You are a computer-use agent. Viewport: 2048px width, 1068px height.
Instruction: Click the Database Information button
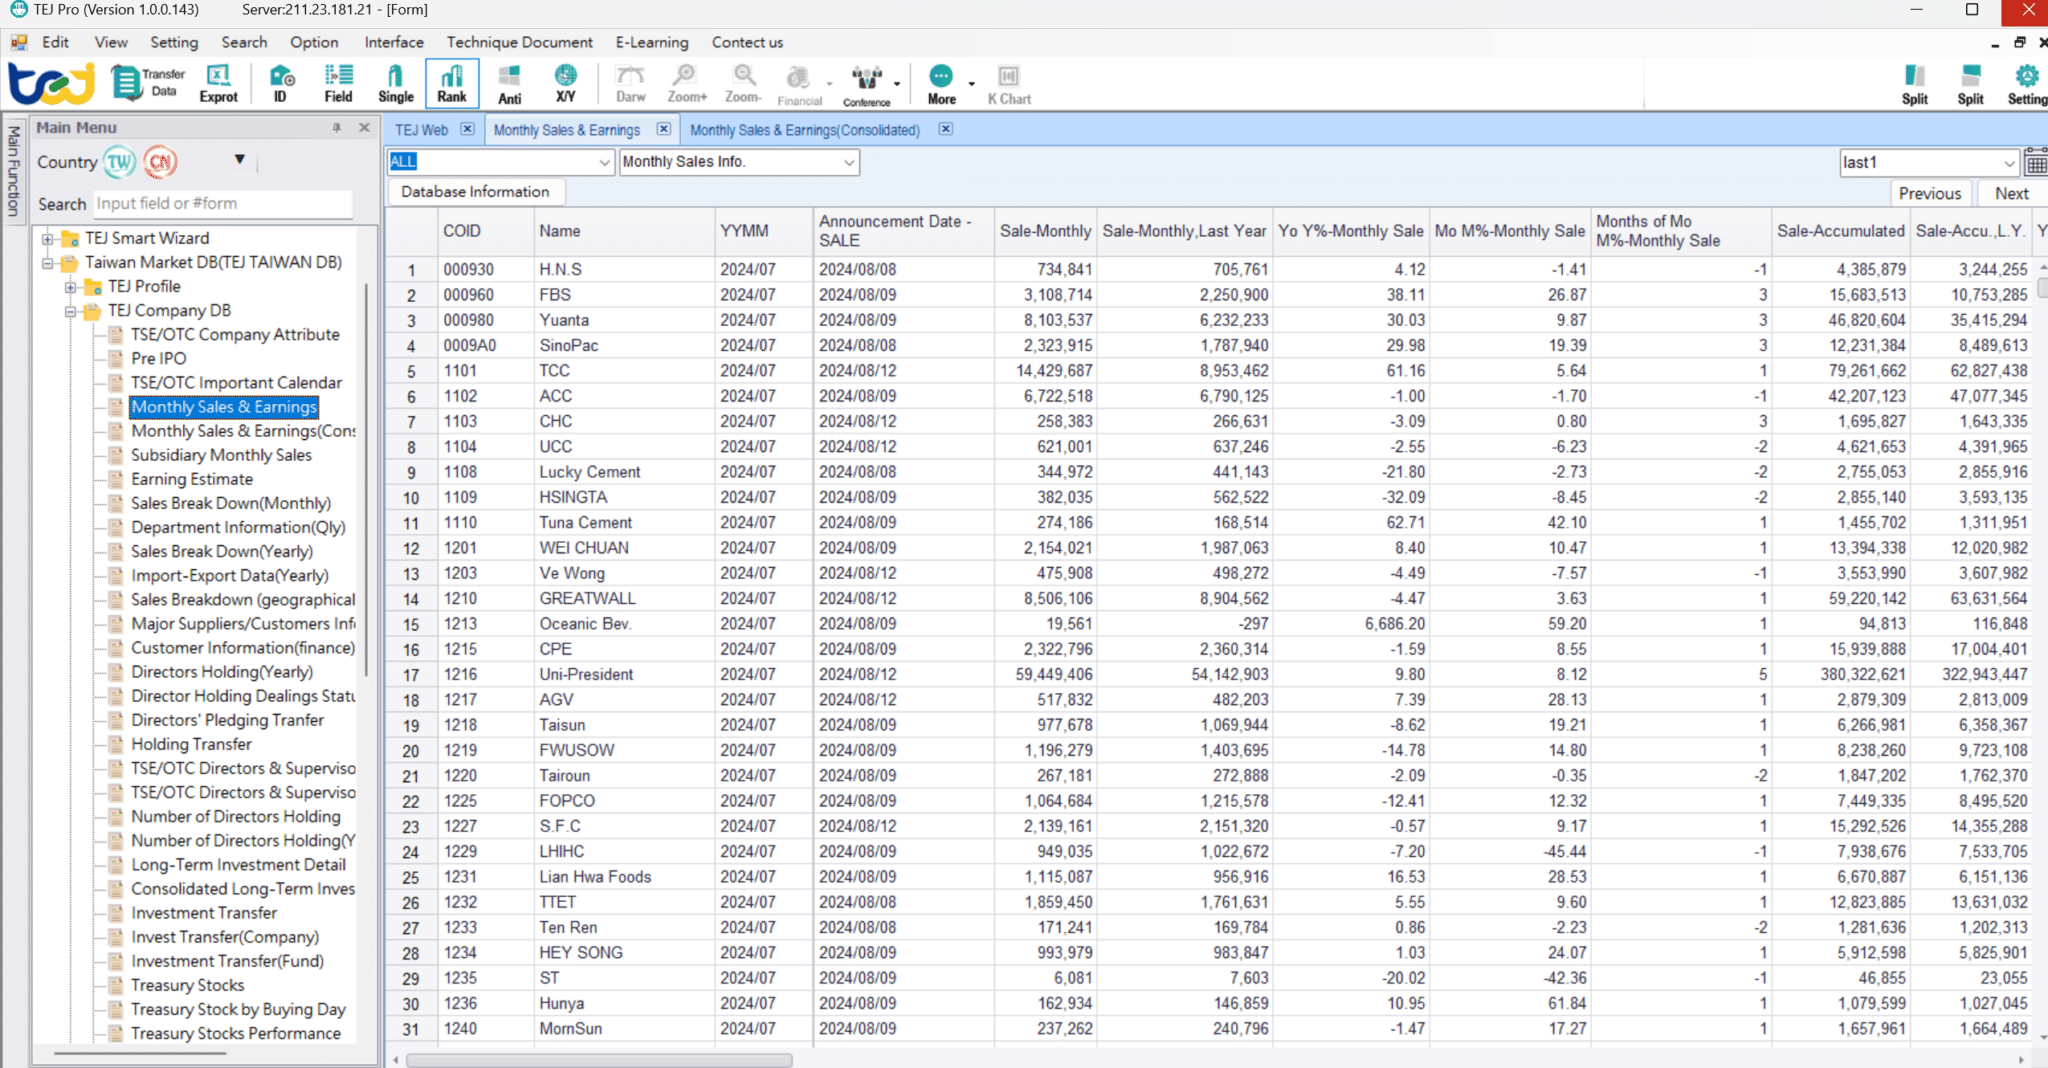[475, 191]
